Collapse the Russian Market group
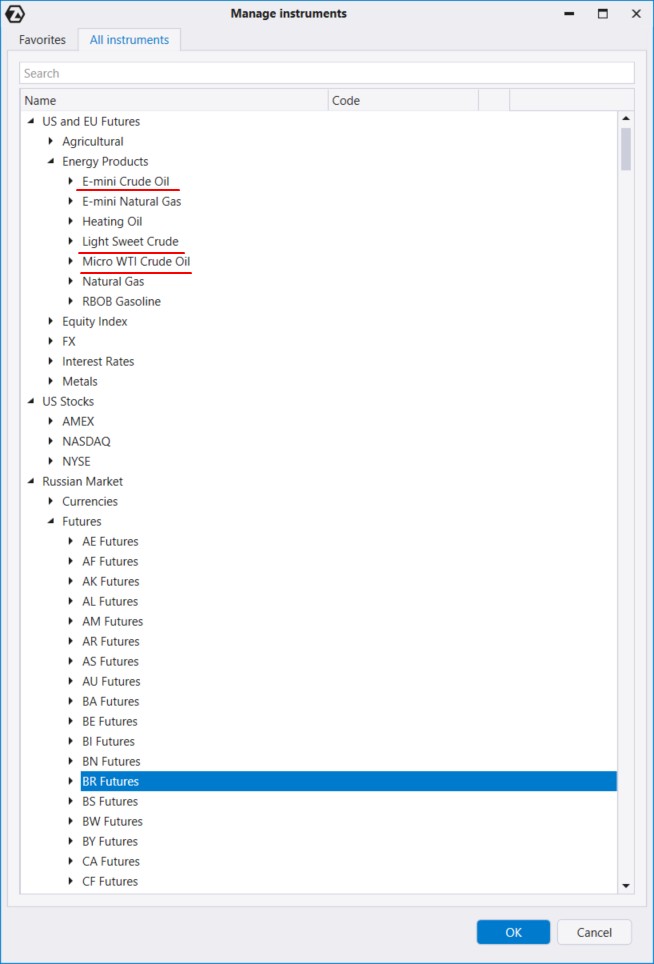This screenshot has height=964, width=654. (x=31, y=482)
